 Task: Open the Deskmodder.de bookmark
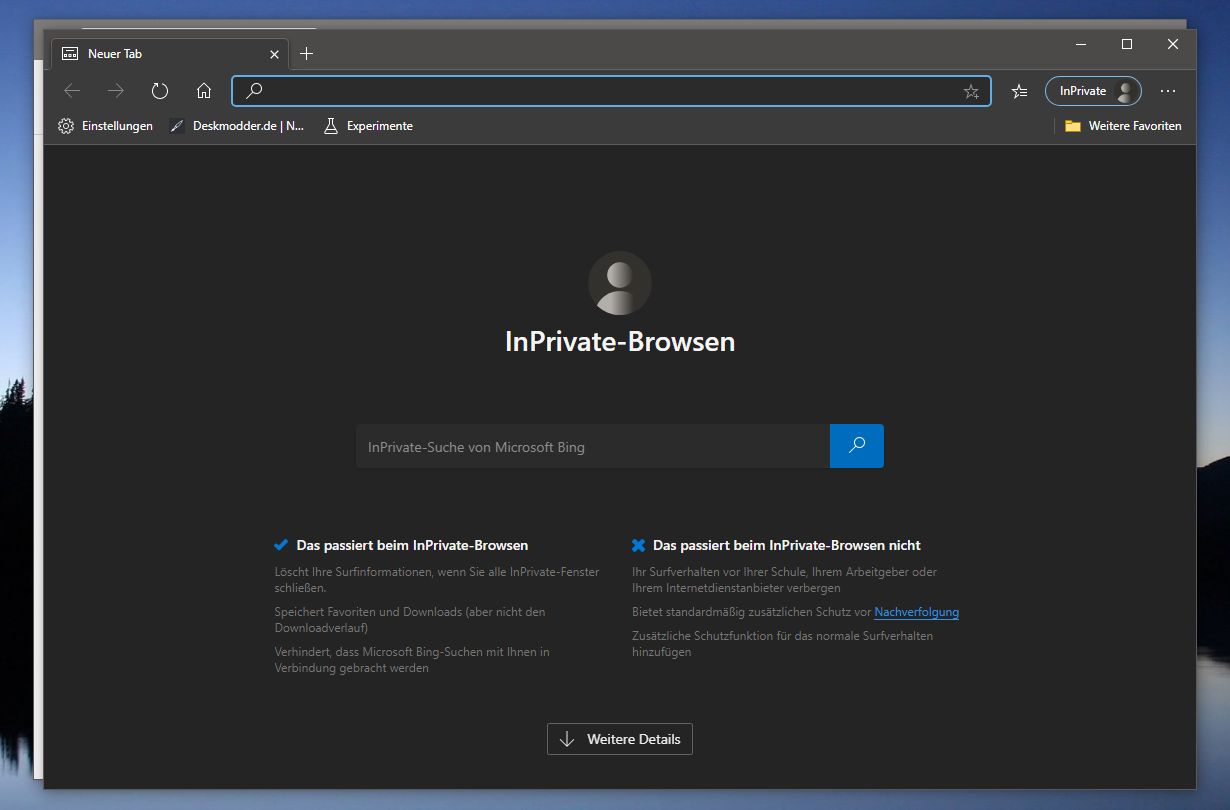[237, 126]
